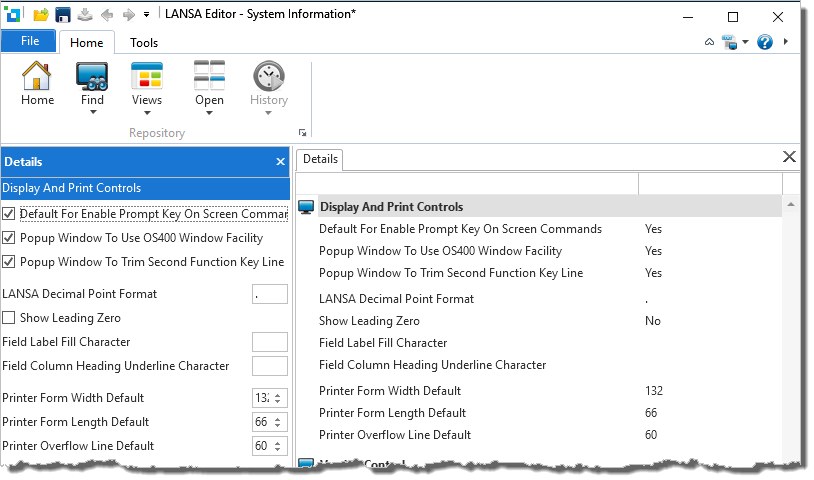Switch to the Tools ribbon tab
814x480 pixels.
(144, 42)
